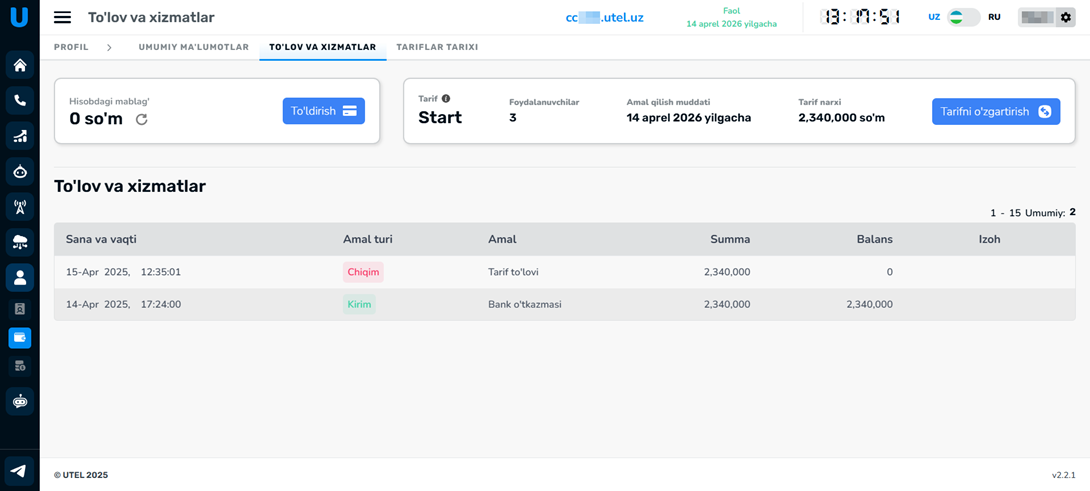Click the Sana va vaqti column header
Screen dimensions: 1090x491
point(101,239)
